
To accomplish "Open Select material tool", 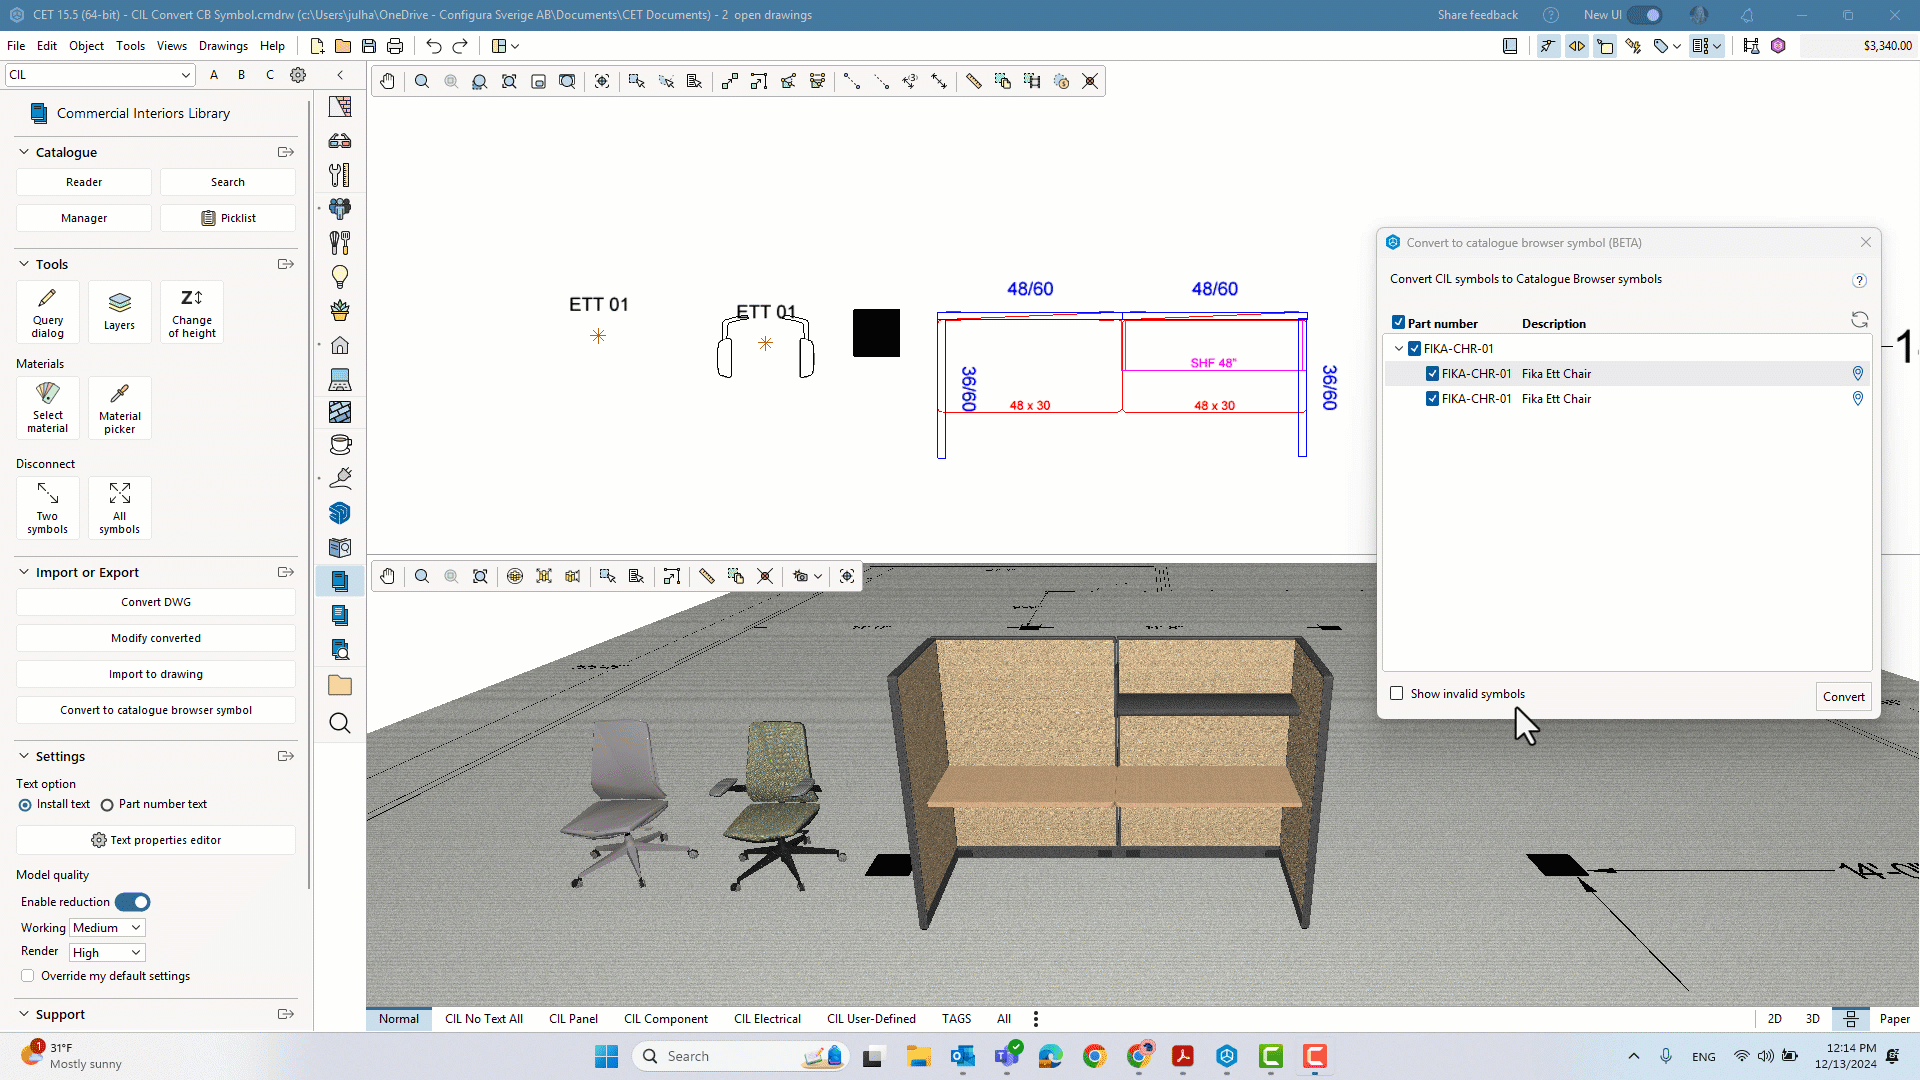I will click(47, 408).
